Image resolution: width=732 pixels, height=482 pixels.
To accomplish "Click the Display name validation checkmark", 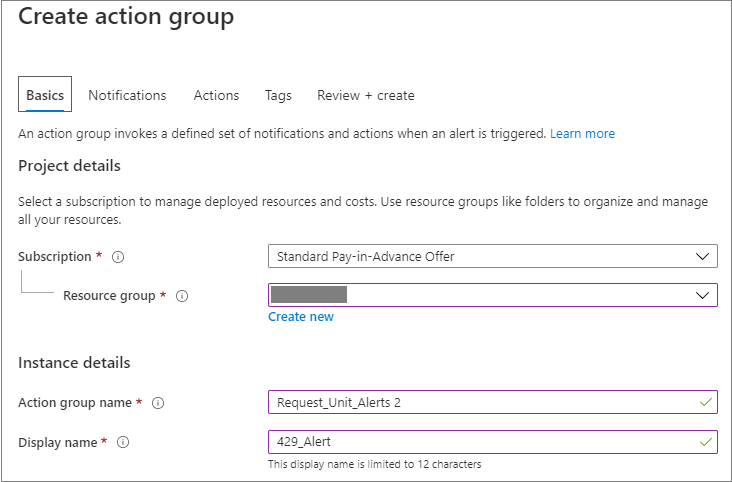I will coord(707,441).
